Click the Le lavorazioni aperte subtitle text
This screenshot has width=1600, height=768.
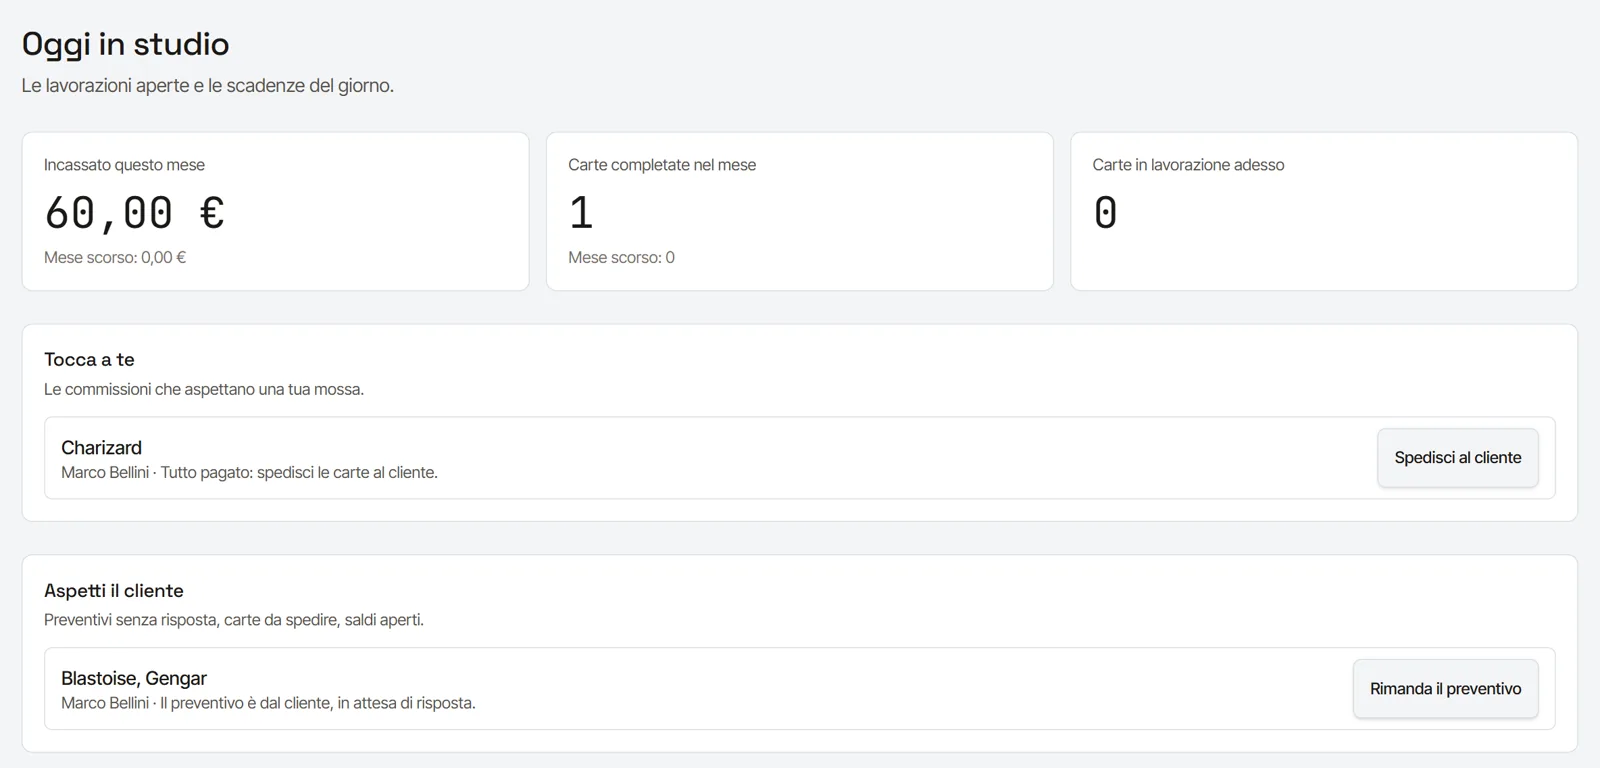[208, 86]
